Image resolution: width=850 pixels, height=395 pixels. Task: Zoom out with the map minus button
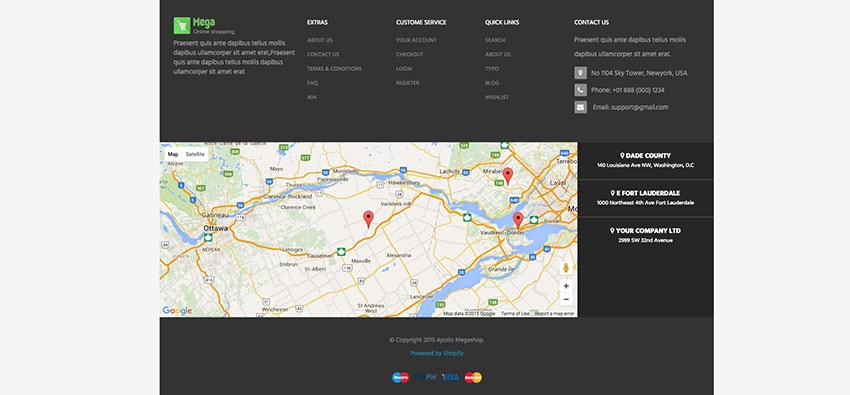[x=566, y=299]
